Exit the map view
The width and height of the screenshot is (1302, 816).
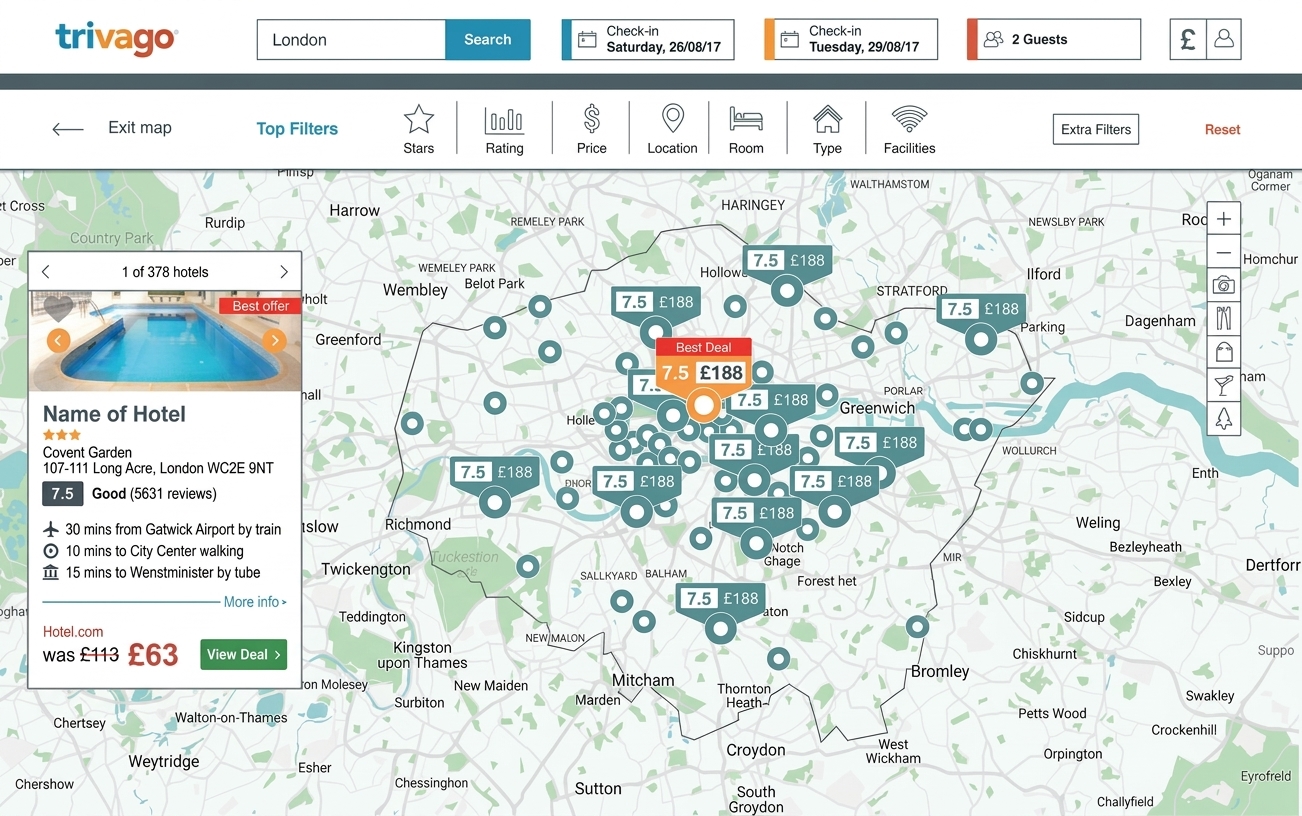(112, 128)
